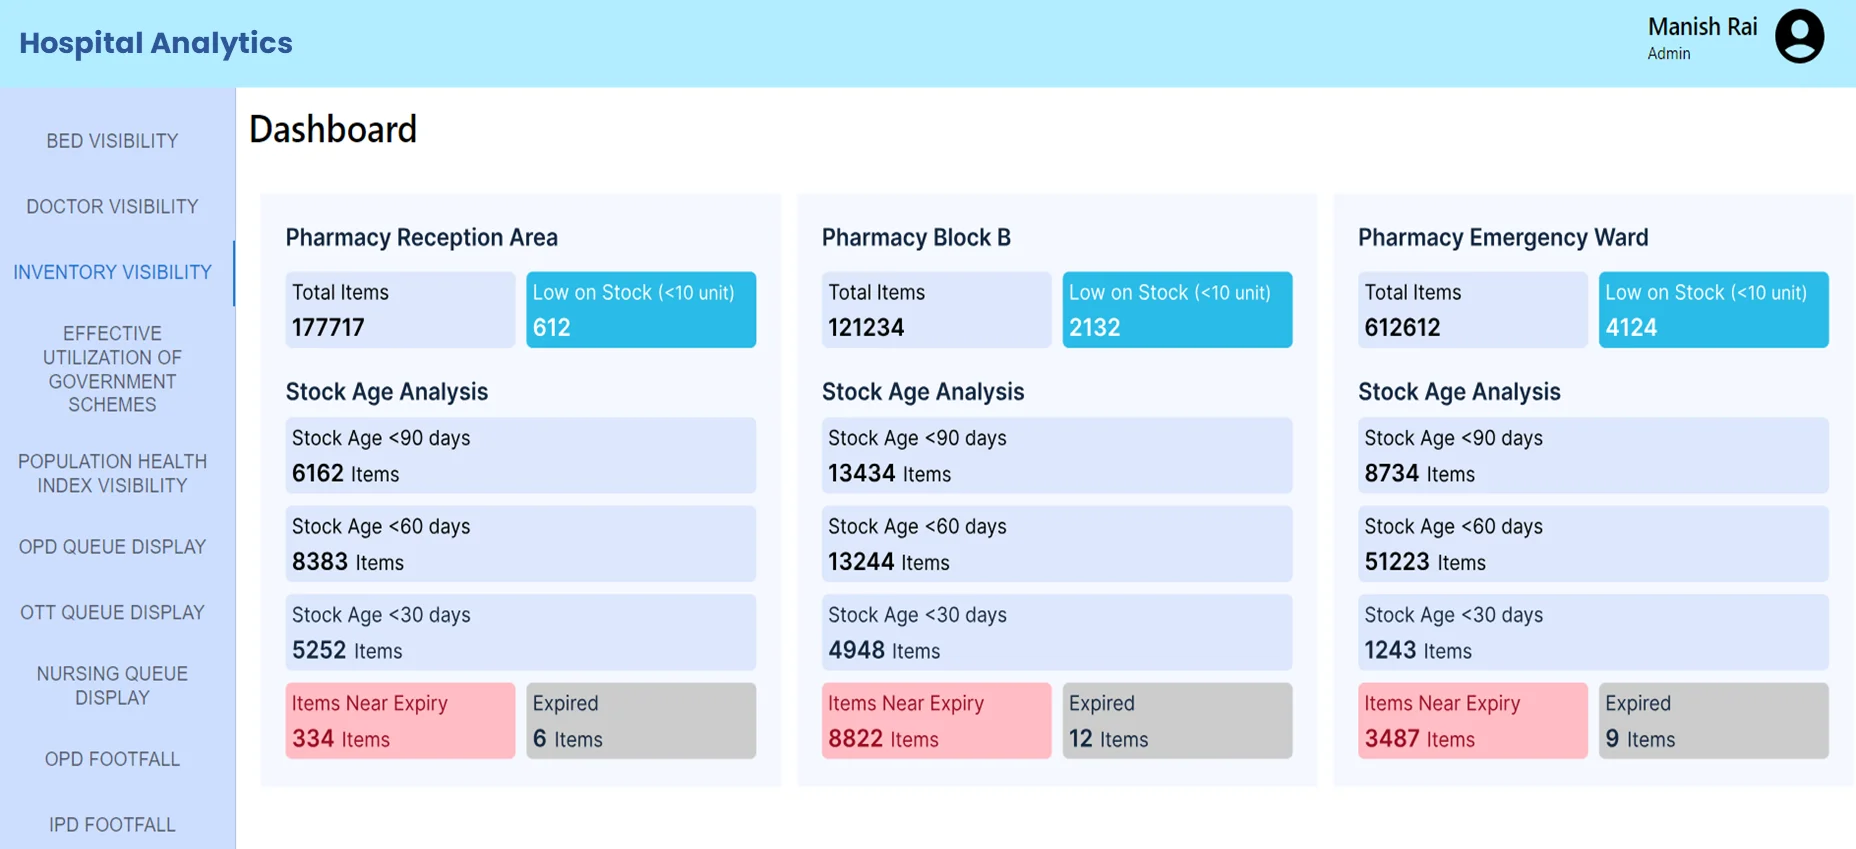Select Emergency Ward 8734 Items stock card
Image resolution: width=1856 pixels, height=849 pixels.
pyautogui.click(x=1593, y=455)
